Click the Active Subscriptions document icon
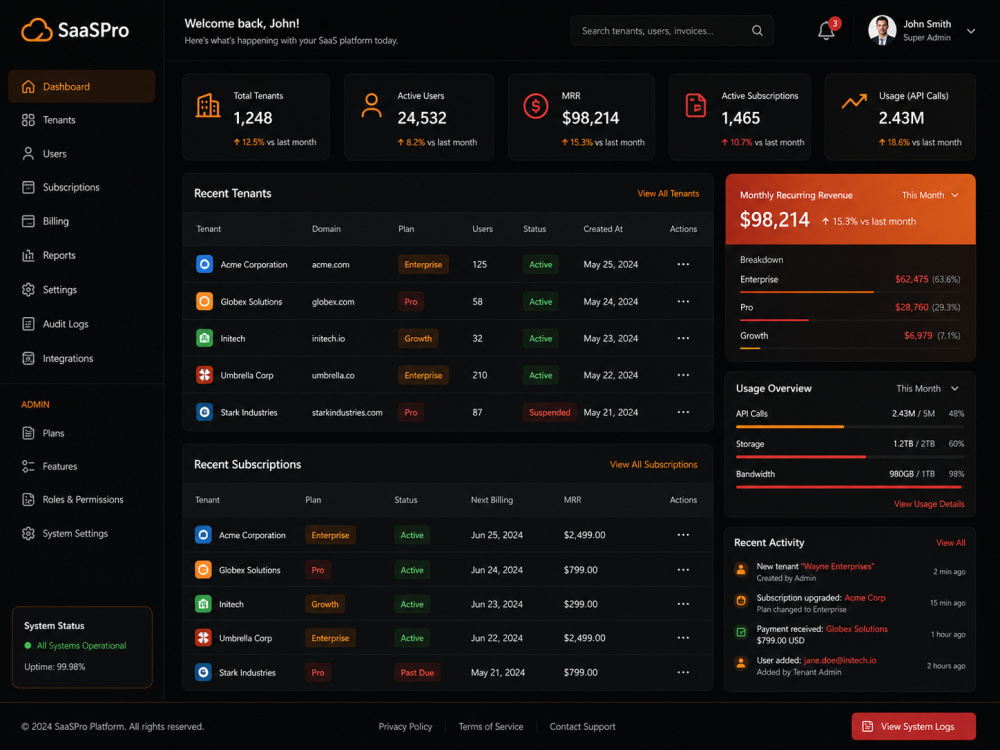Viewport: 1000px width, 750px height. click(x=696, y=105)
